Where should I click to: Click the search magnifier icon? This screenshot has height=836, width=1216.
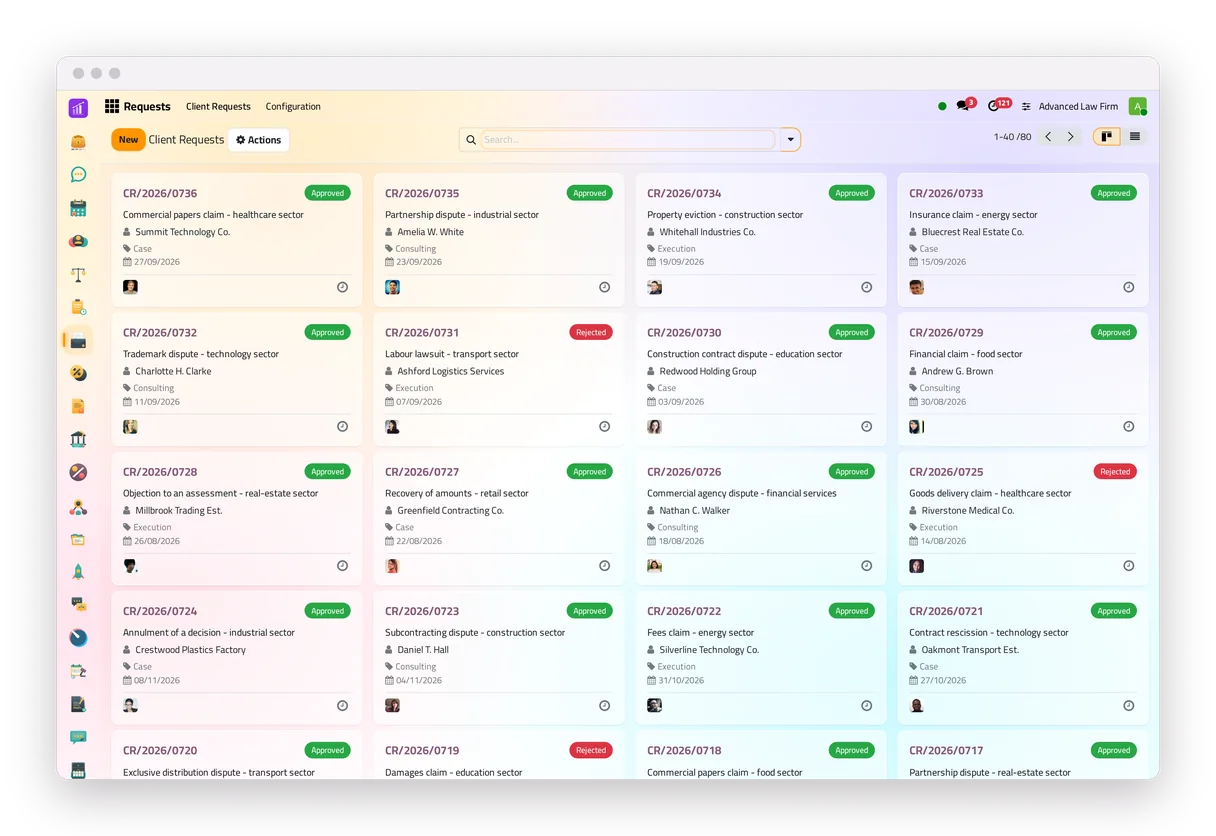(x=471, y=140)
